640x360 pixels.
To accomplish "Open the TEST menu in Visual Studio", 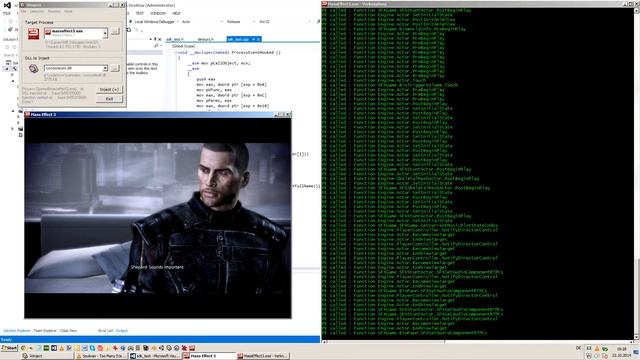I will tap(140, 13).
